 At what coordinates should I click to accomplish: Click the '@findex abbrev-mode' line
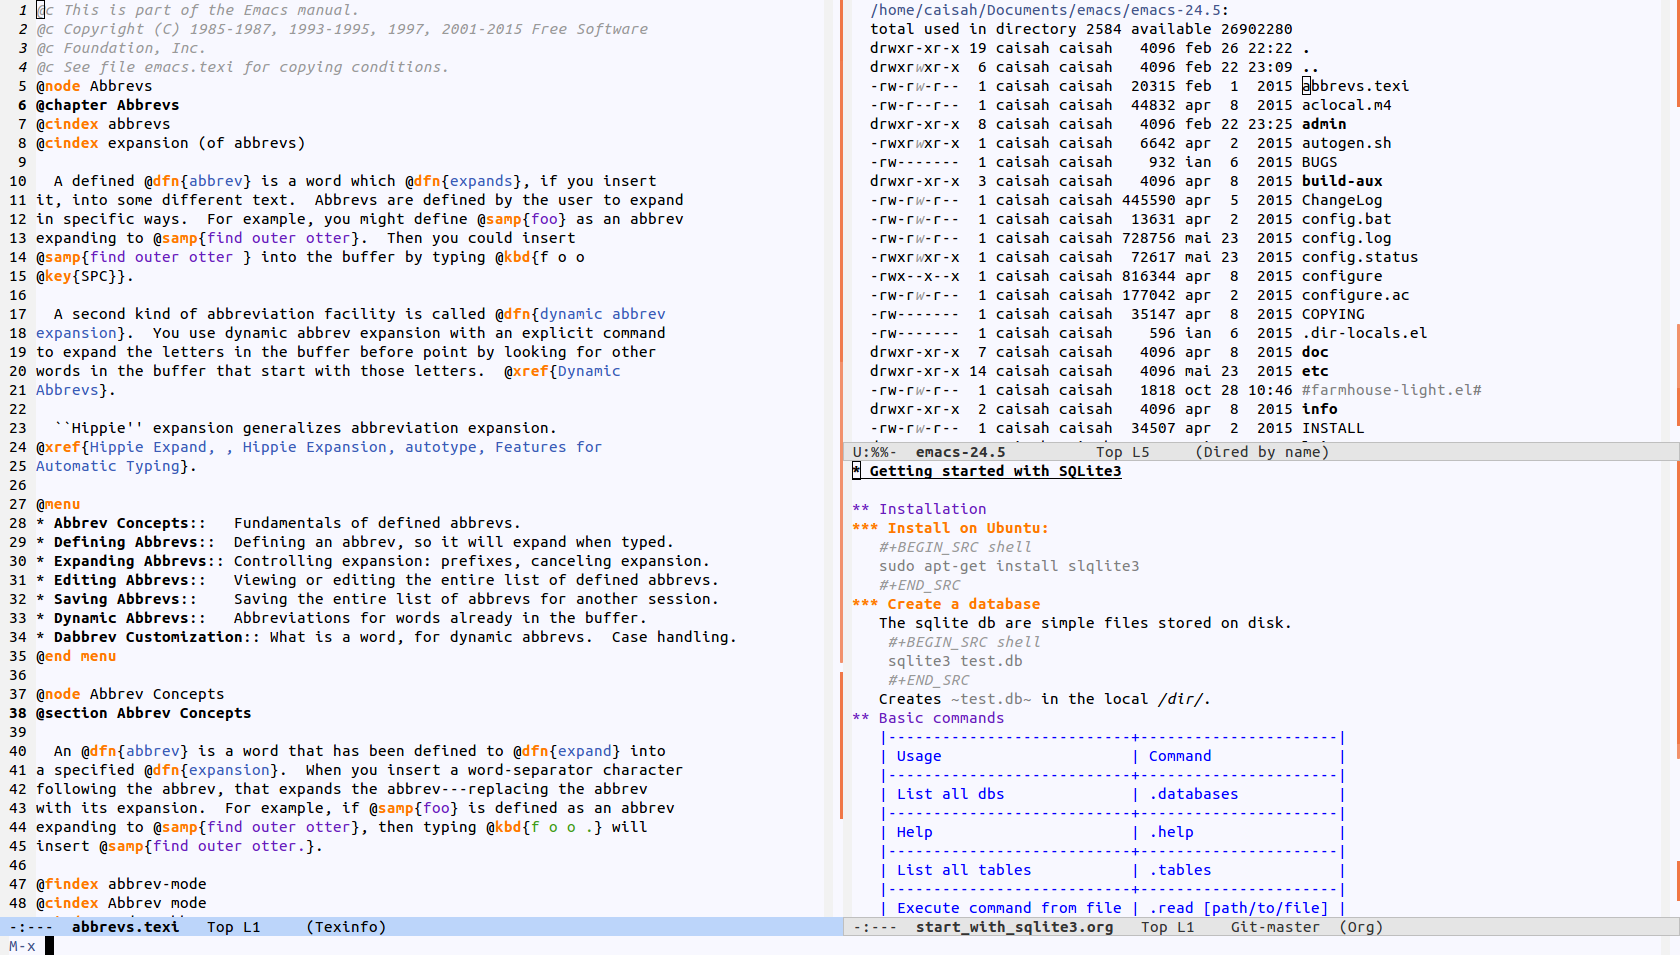pos(121,884)
